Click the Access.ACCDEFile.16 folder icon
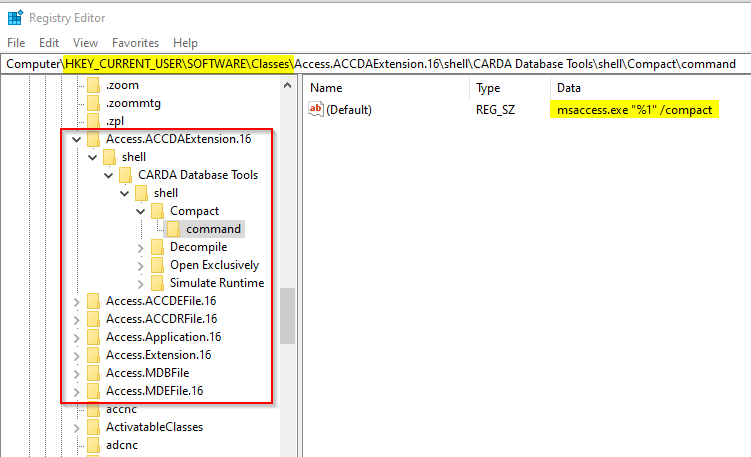This screenshot has height=457, width=751. click(93, 301)
